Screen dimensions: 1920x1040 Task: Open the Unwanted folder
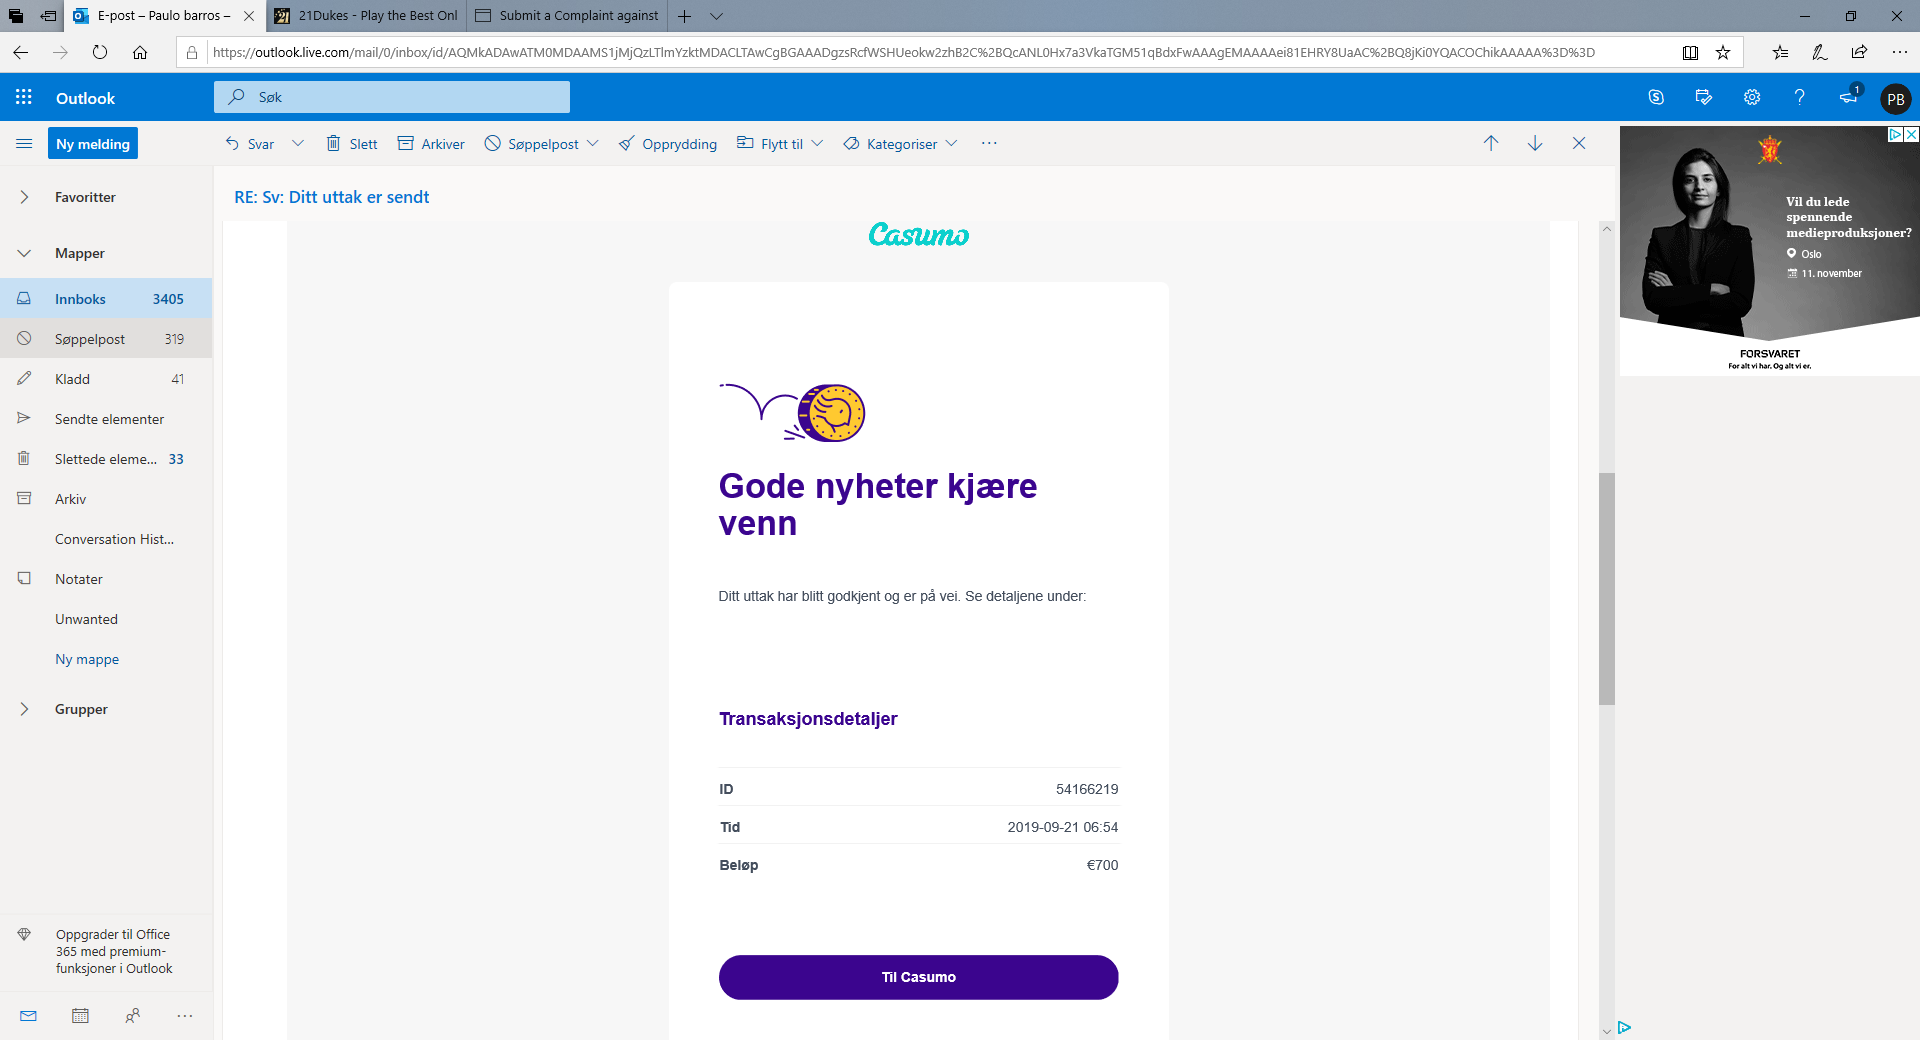tap(106, 619)
